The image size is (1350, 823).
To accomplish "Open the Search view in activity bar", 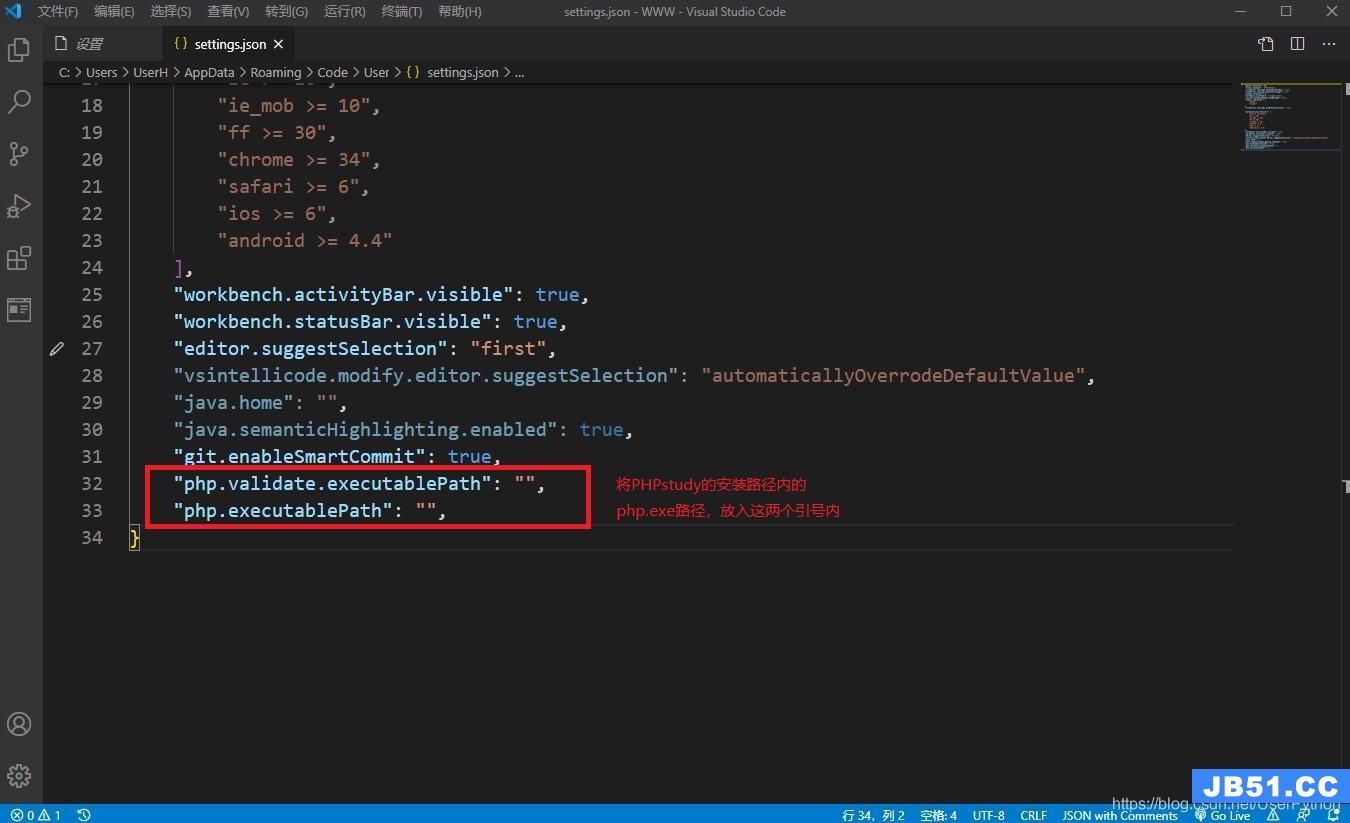I will [x=19, y=101].
